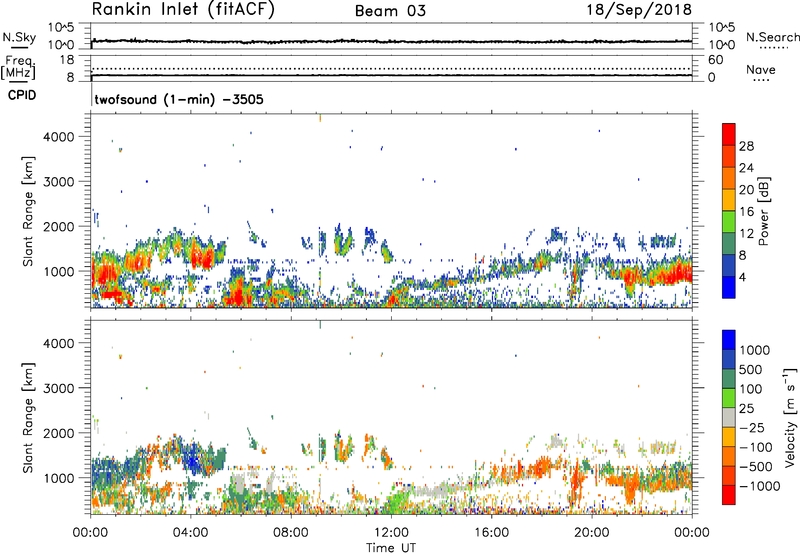Select the 'Freq. [MHz]' axis label

click(19, 67)
